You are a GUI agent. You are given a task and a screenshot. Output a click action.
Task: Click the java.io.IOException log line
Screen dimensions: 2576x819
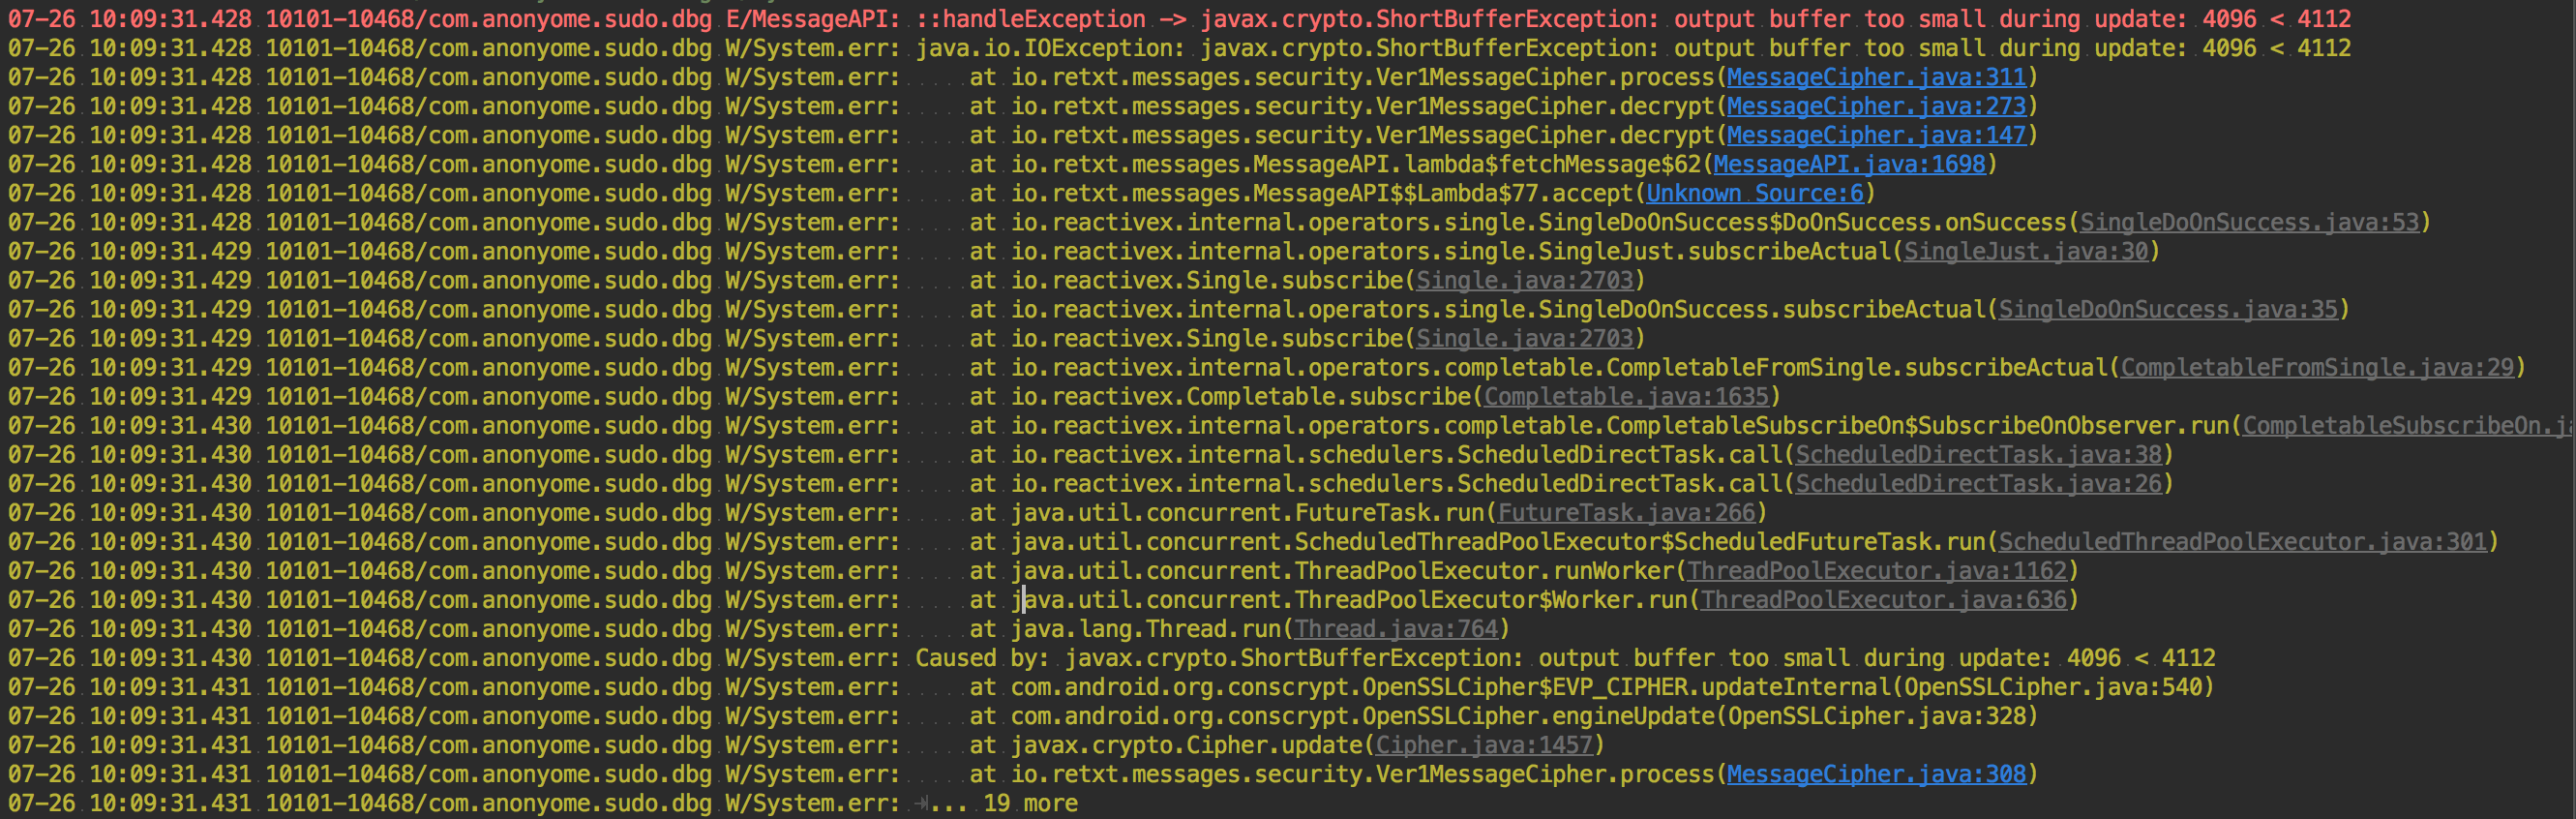pos(1179,48)
